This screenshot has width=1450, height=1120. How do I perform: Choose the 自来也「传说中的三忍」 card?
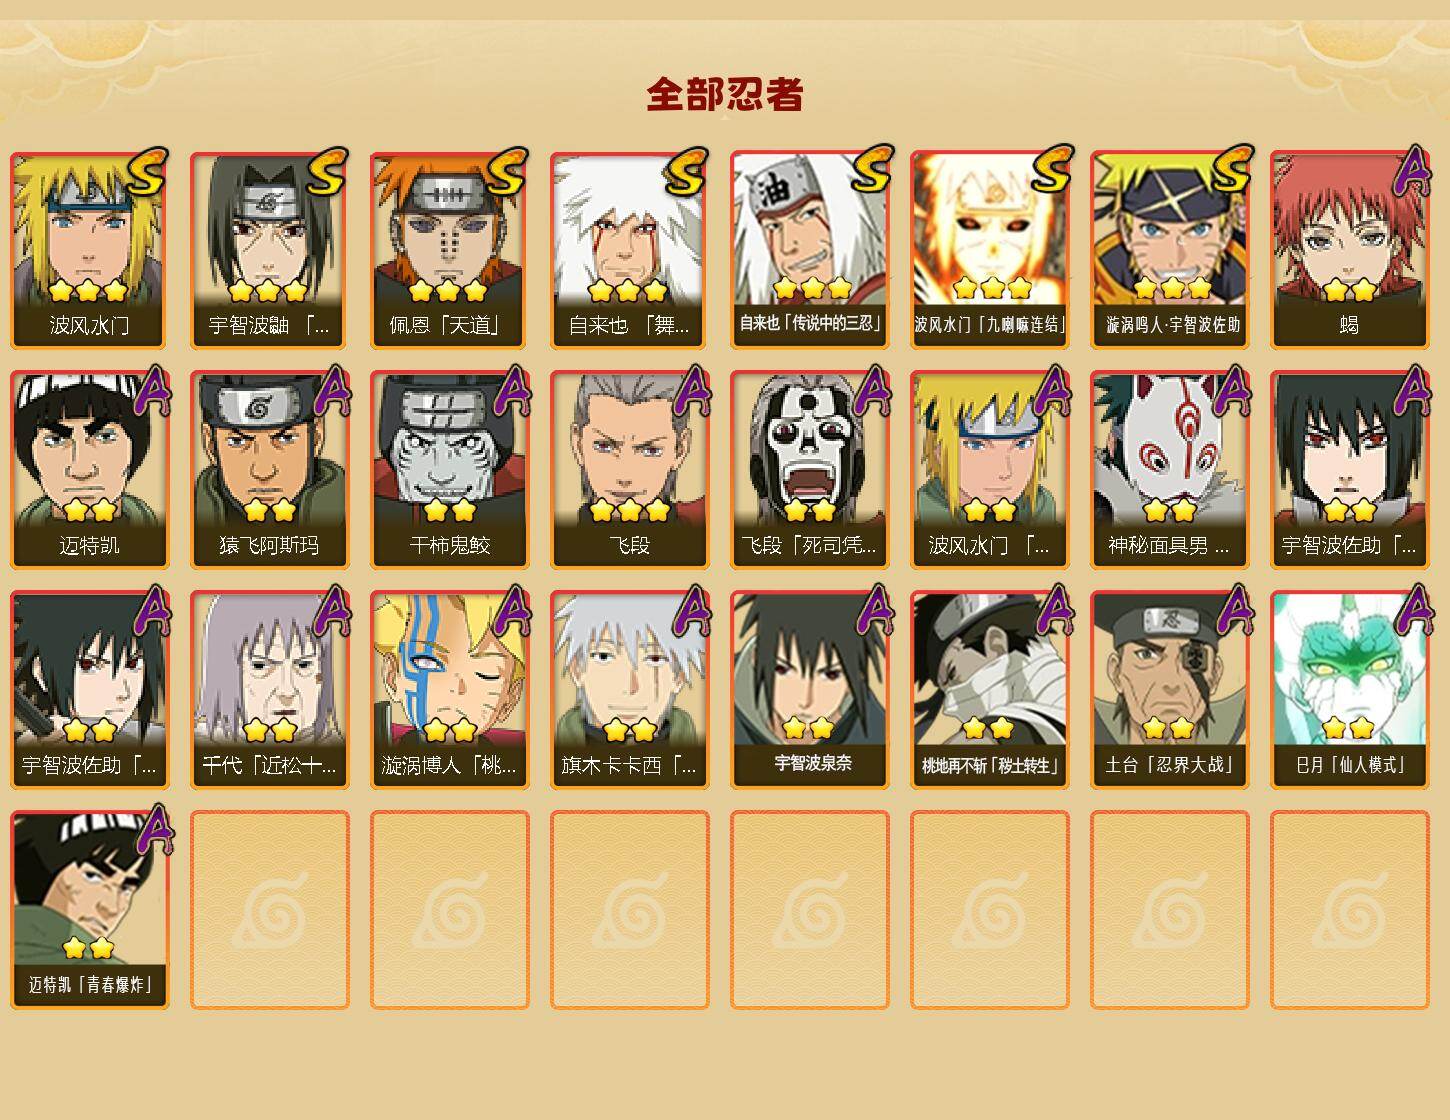pos(810,250)
